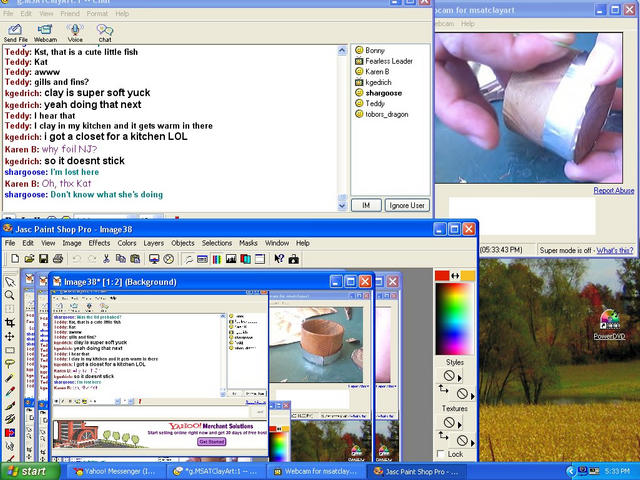Click the Ignore User button
Image resolution: width=640 pixels, height=480 pixels.
point(407,205)
